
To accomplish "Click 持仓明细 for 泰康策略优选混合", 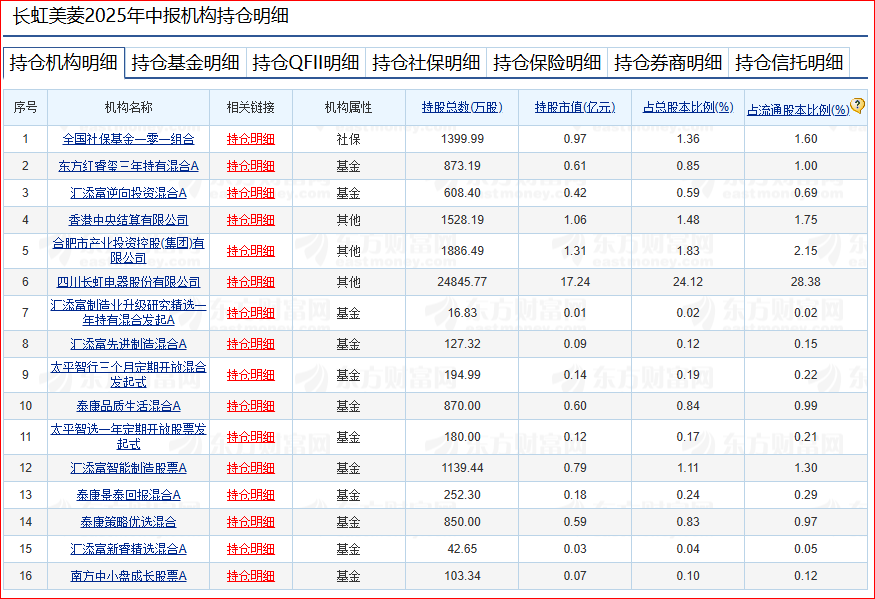I will pos(251,522).
